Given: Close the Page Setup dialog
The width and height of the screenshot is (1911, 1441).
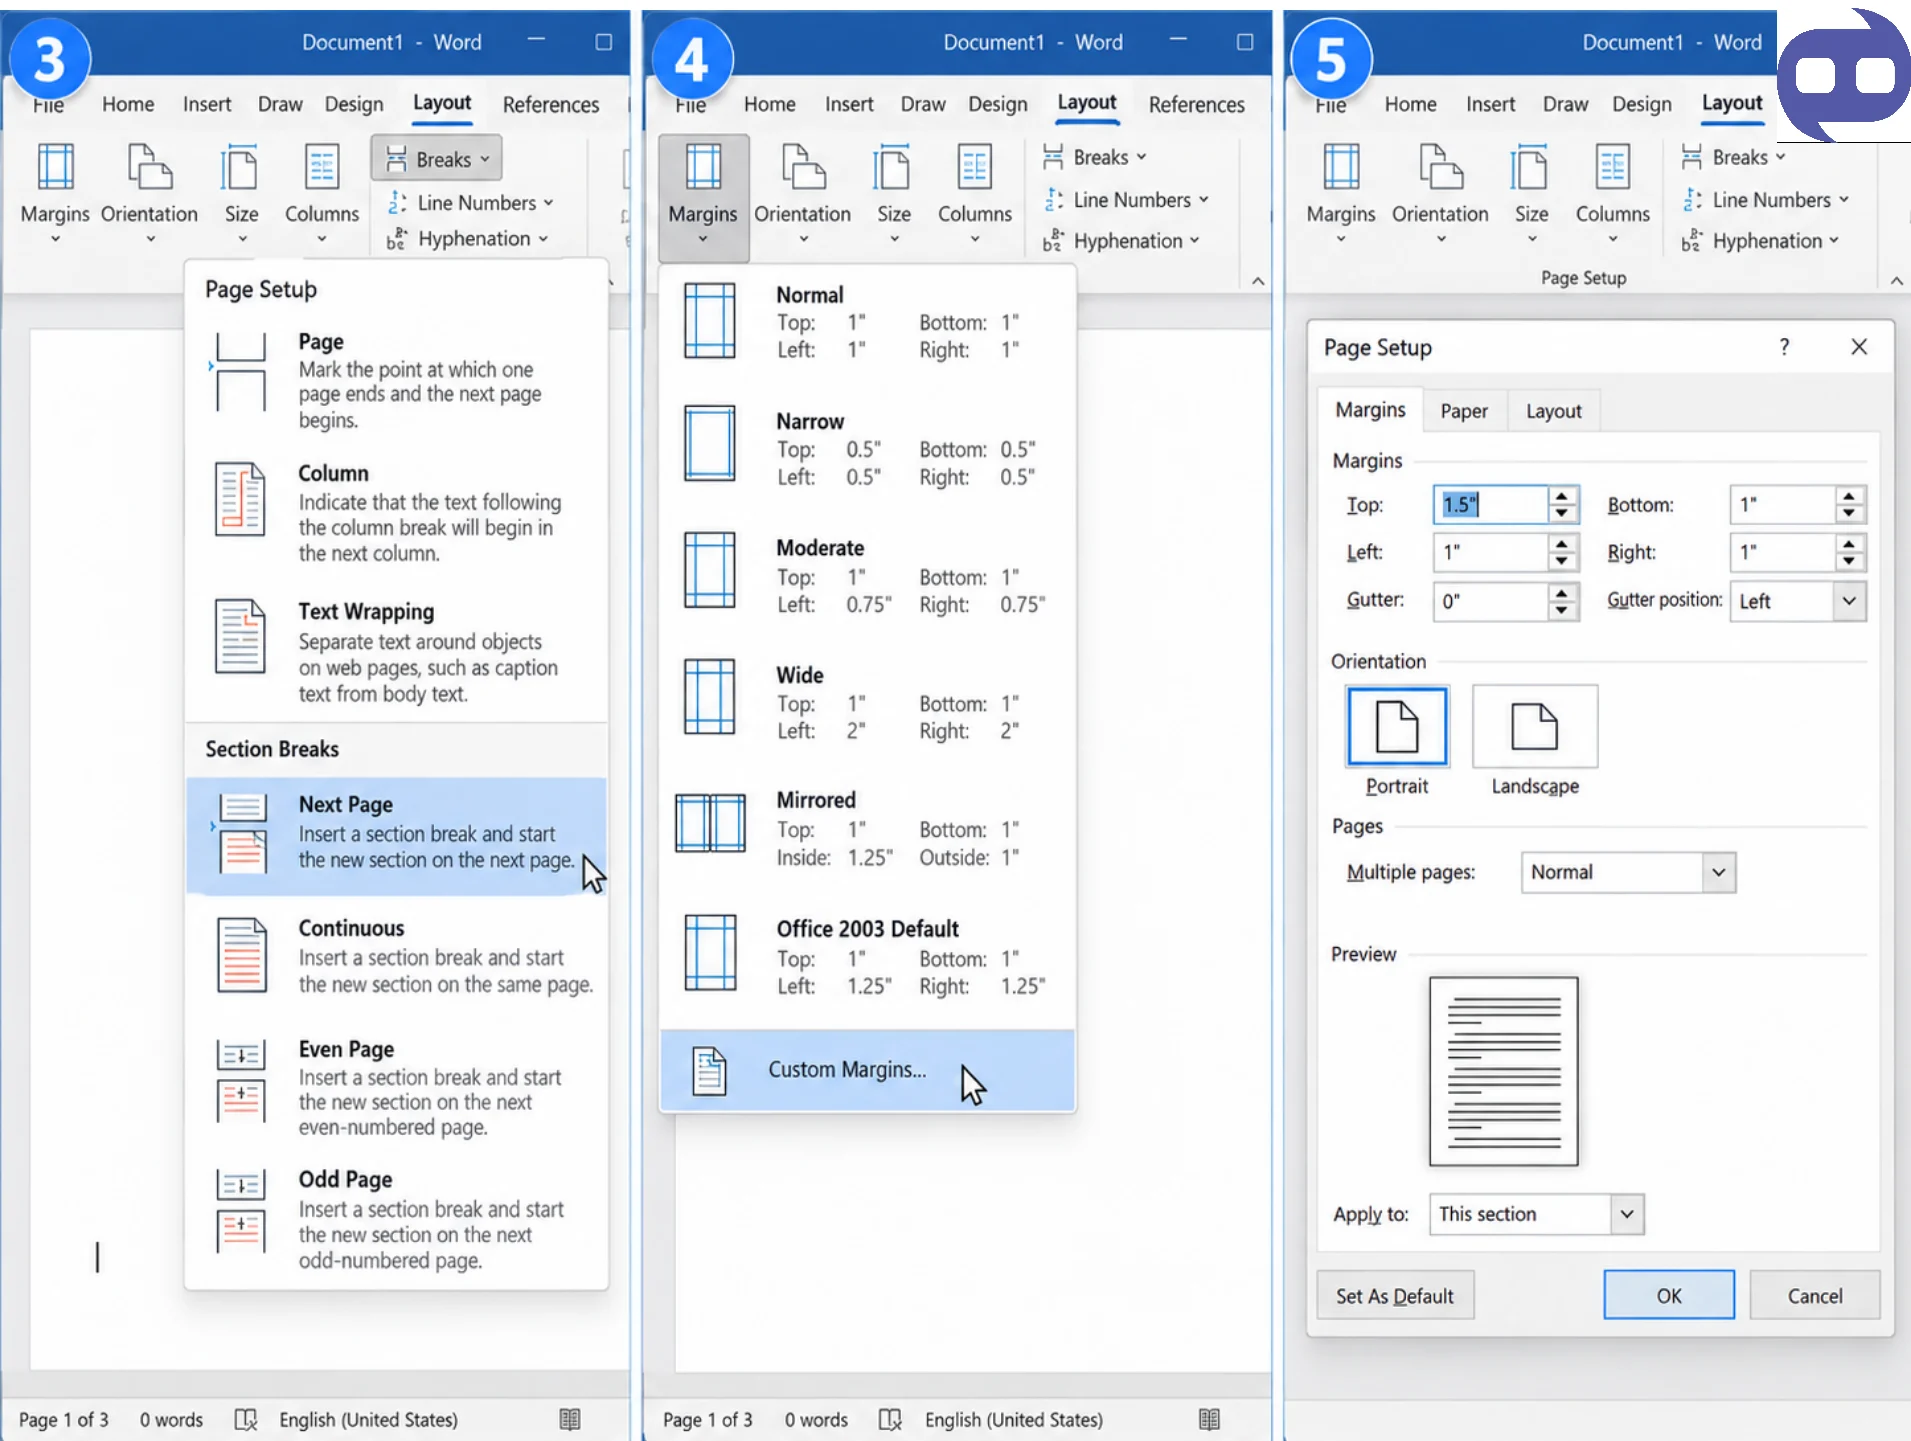Looking at the screenshot, I should click(1859, 347).
